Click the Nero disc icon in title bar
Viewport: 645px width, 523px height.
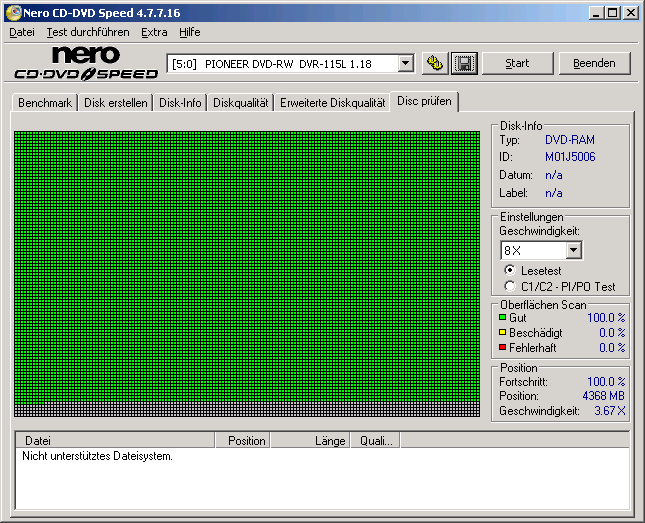(x=13, y=13)
